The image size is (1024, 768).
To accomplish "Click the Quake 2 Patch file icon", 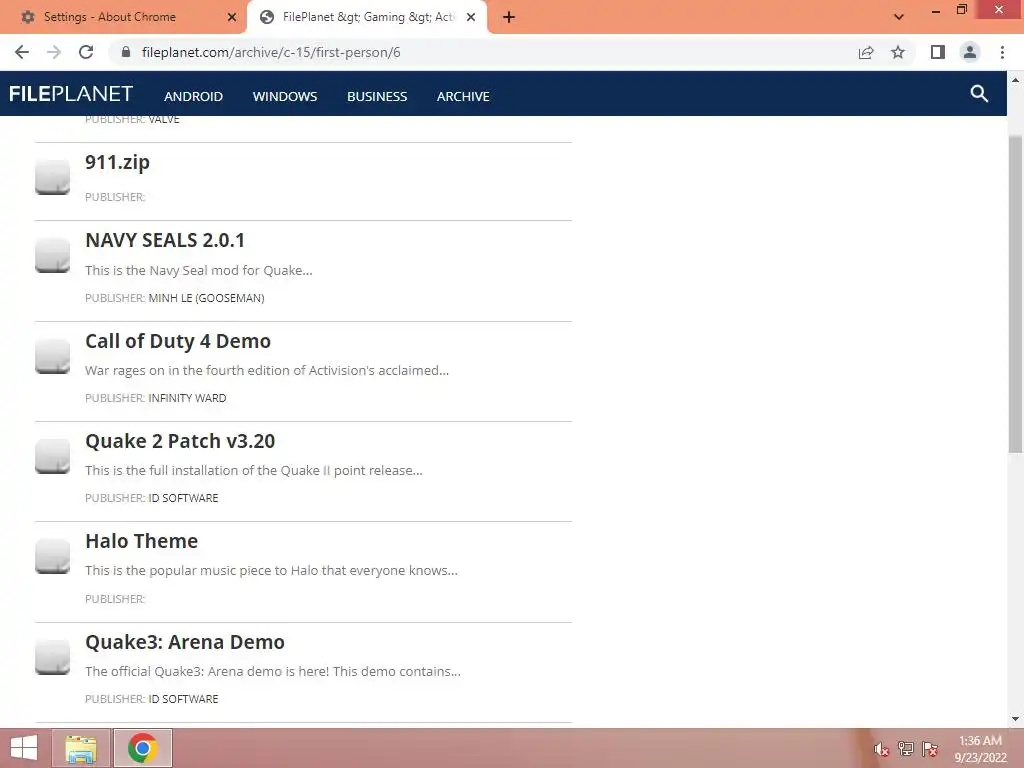I will (x=52, y=456).
